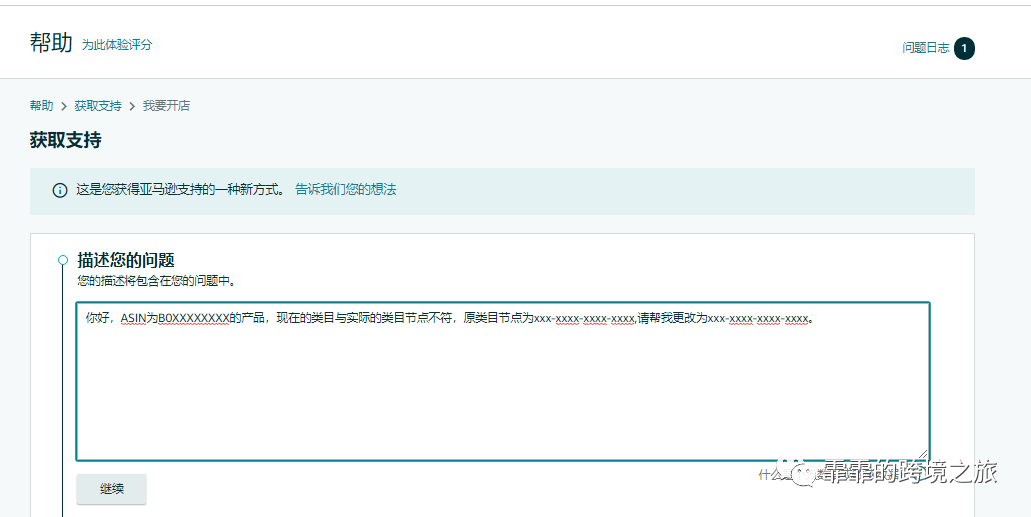The height and width of the screenshot is (517, 1031).
Task: Open 告诉我们您的想法 link
Action: [x=346, y=189]
